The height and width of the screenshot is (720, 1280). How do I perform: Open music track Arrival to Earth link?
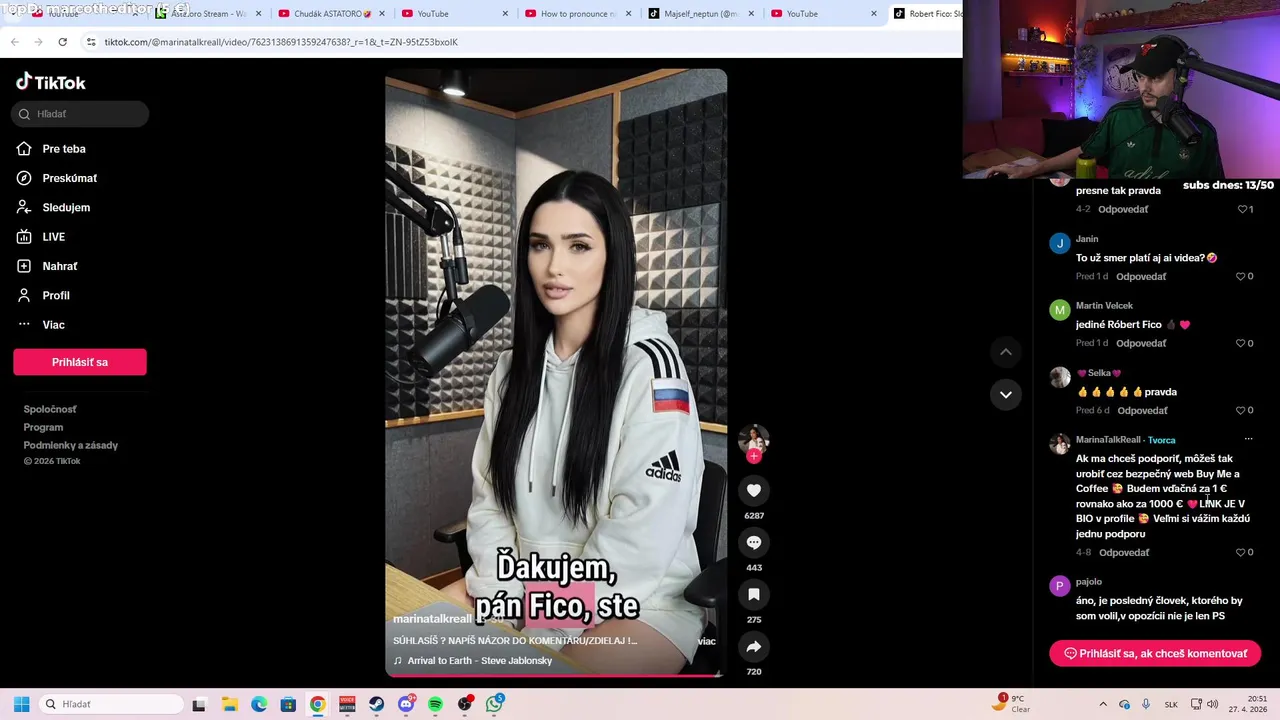pyautogui.click(x=479, y=660)
